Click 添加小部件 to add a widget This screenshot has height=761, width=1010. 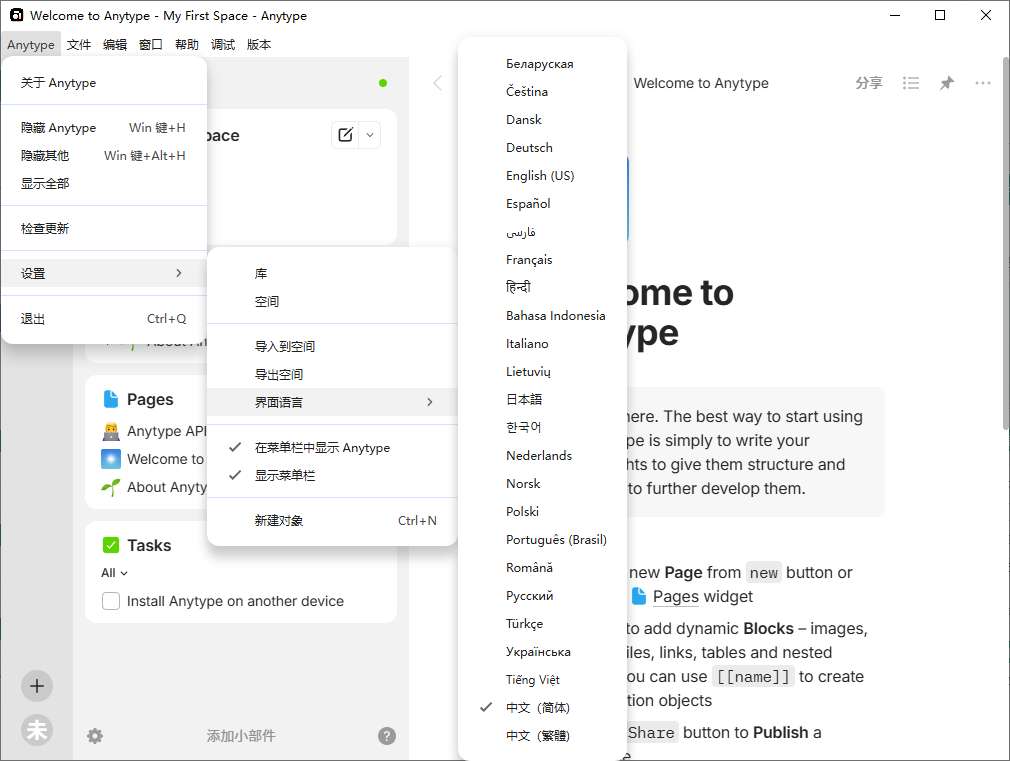[241, 736]
